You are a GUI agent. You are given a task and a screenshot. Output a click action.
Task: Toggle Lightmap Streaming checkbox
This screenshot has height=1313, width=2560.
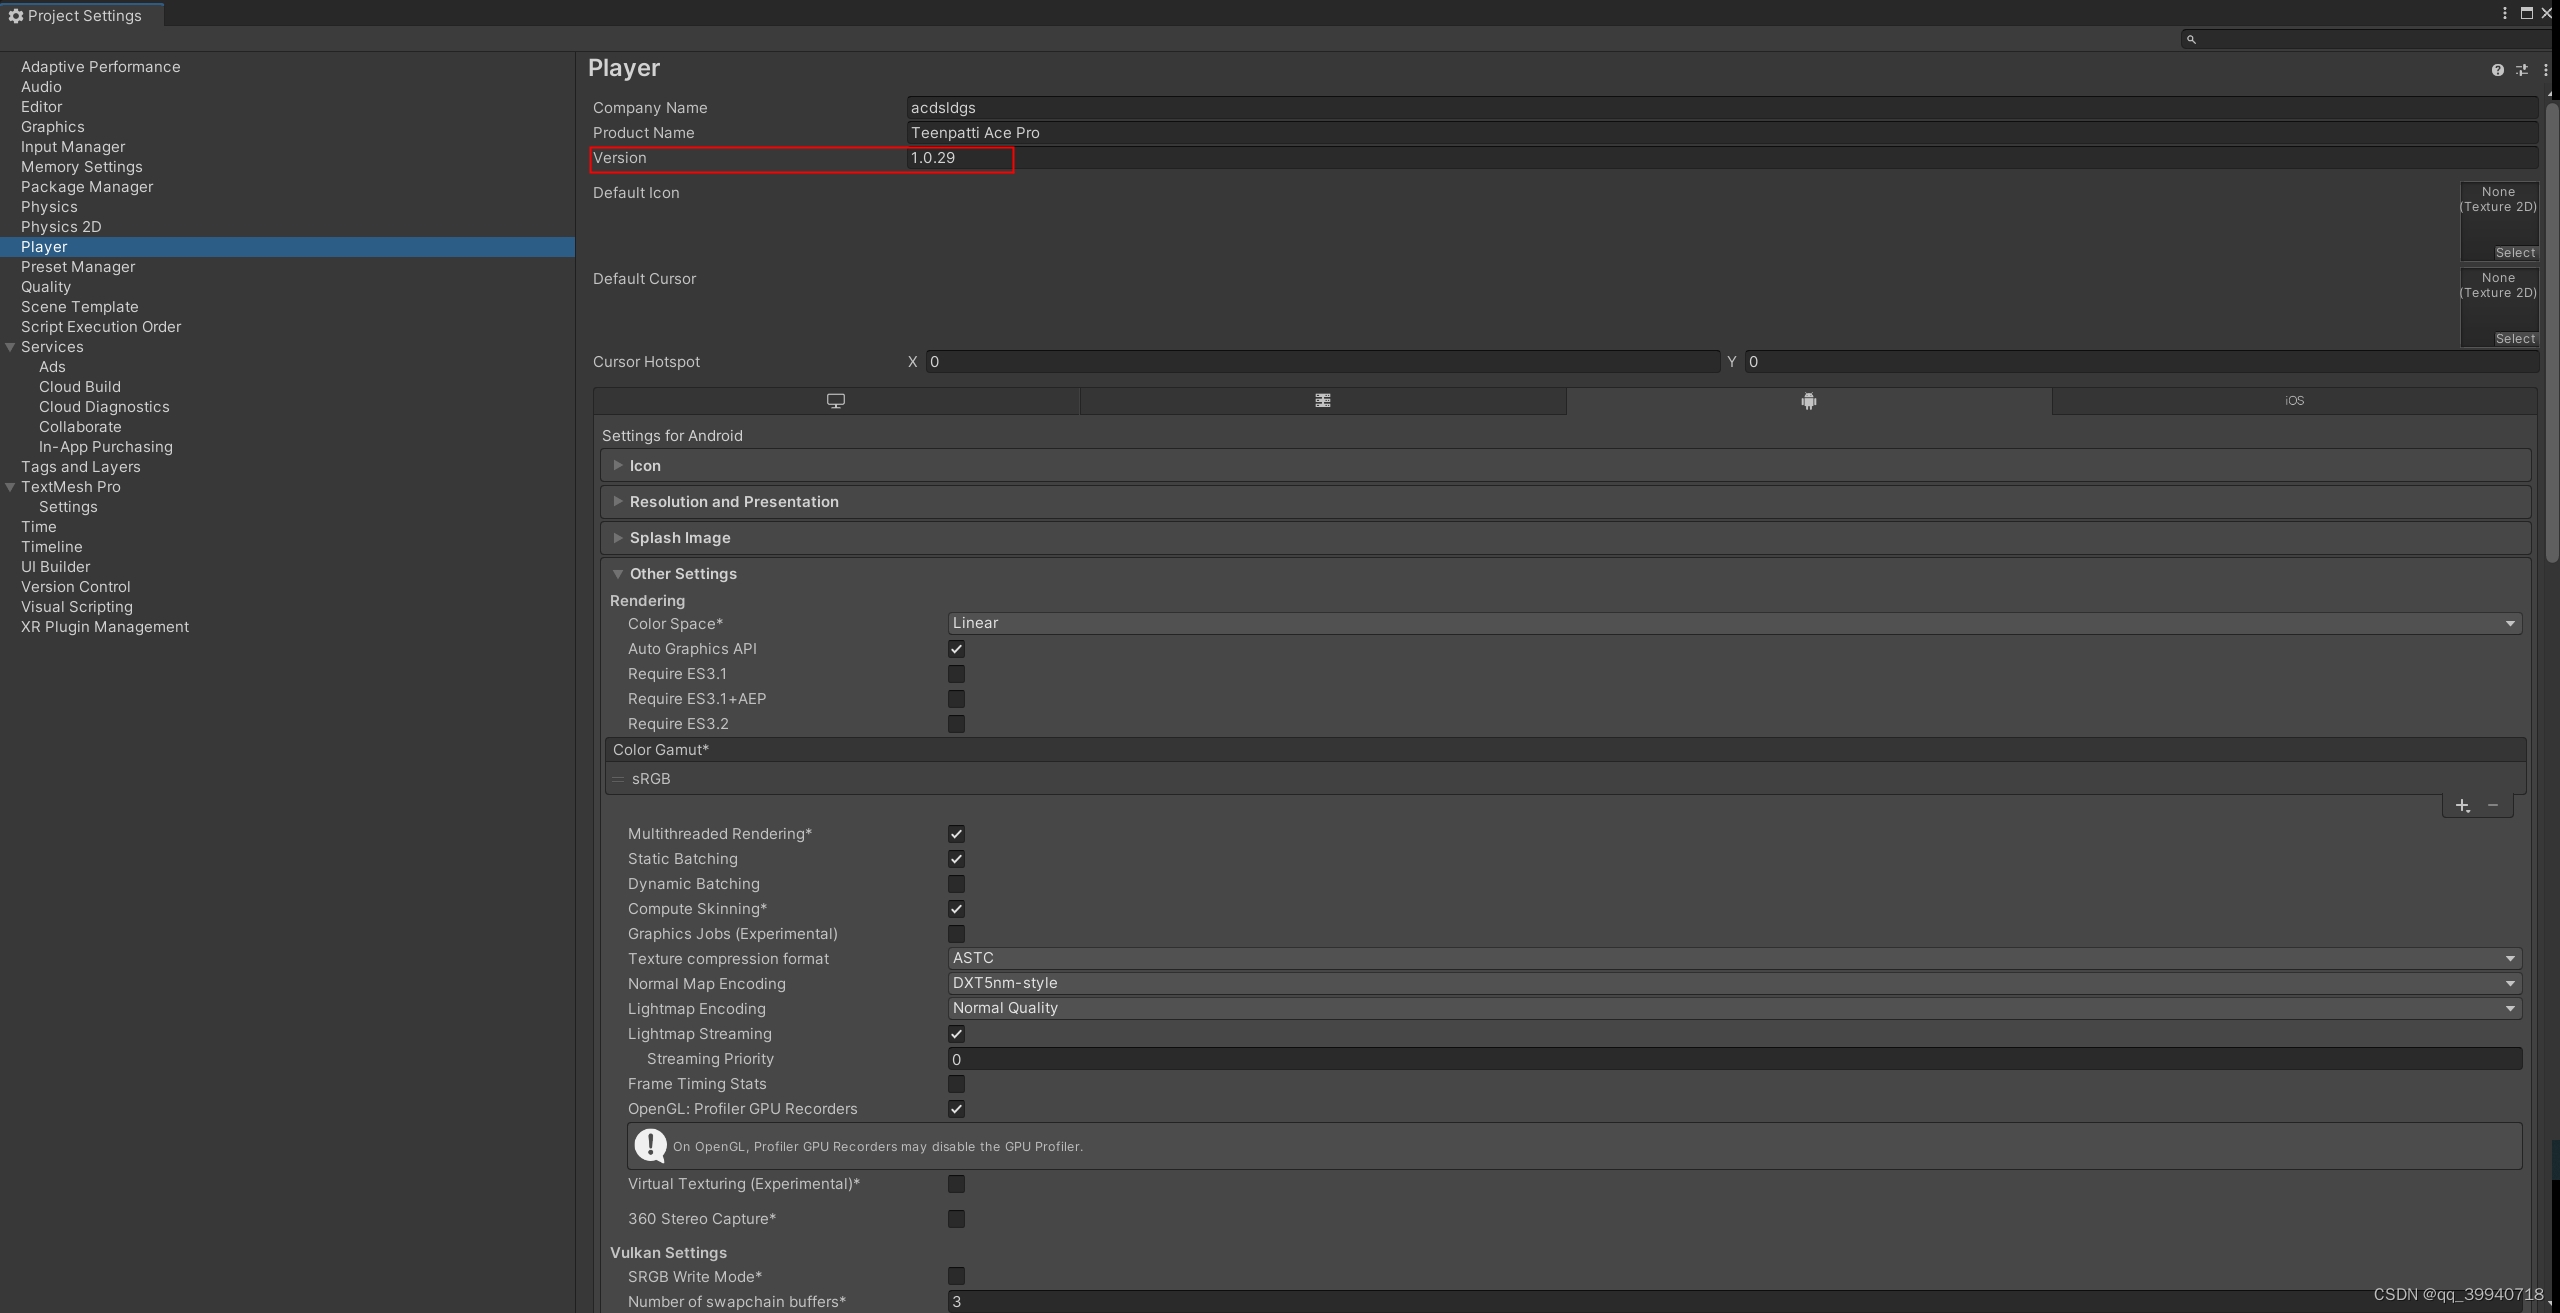tap(954, 1032)
